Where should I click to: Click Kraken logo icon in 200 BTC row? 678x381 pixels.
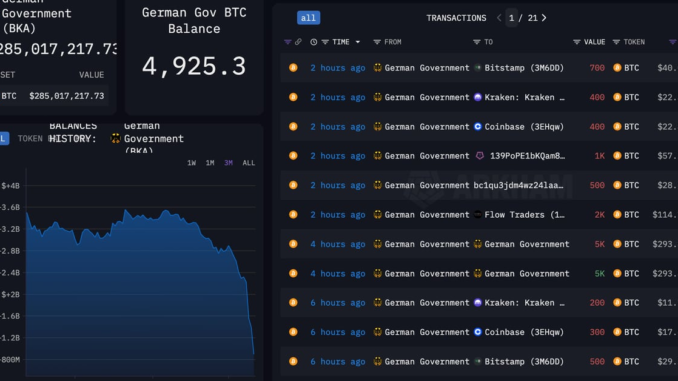478,302
